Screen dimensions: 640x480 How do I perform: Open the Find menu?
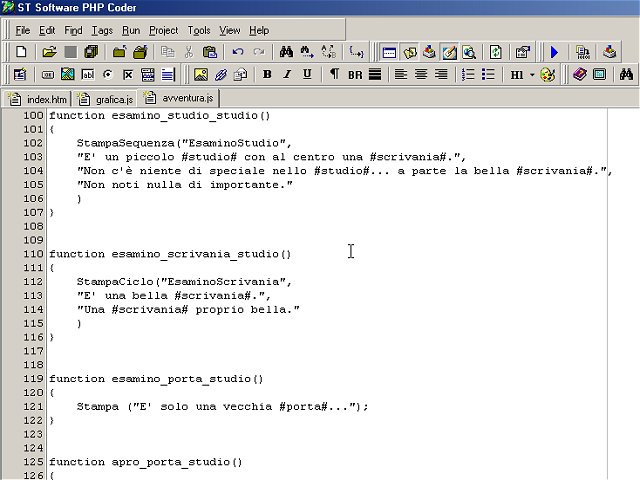click(73, 31)
